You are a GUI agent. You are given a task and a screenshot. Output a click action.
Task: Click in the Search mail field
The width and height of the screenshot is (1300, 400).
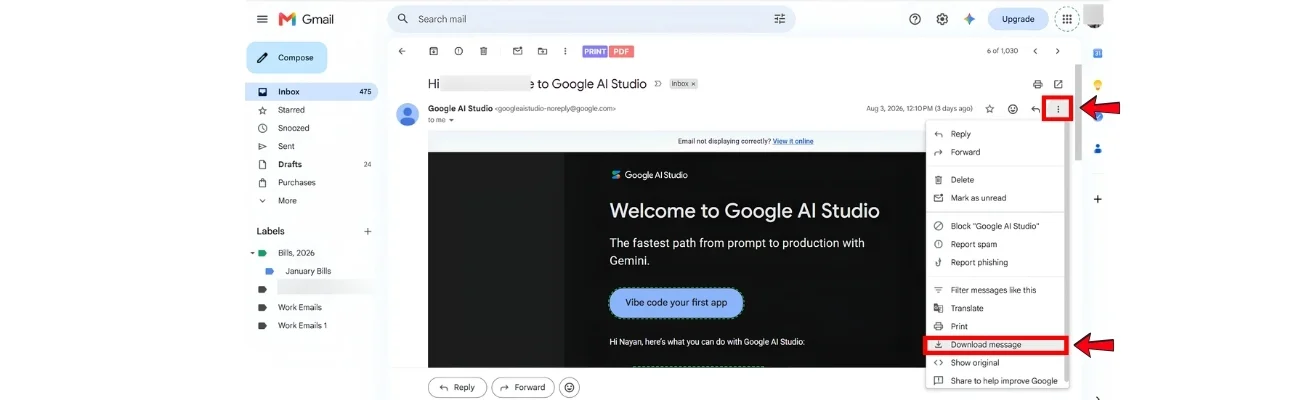click(x=590, y=19)
